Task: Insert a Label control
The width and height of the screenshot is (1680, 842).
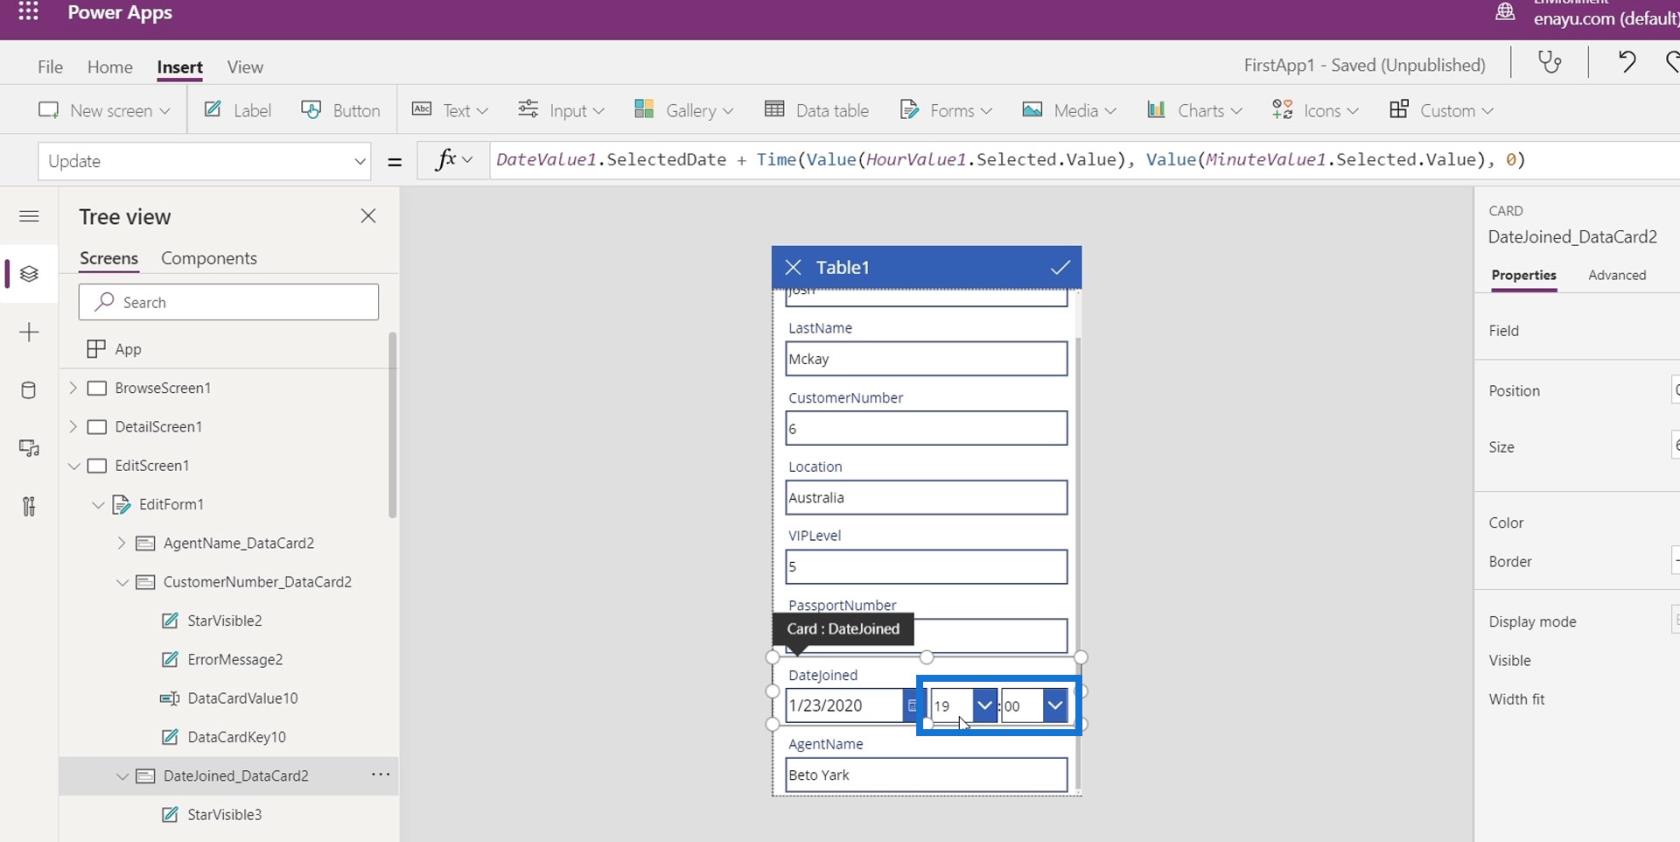Action: pyautogui.click(x=237, y=110)
